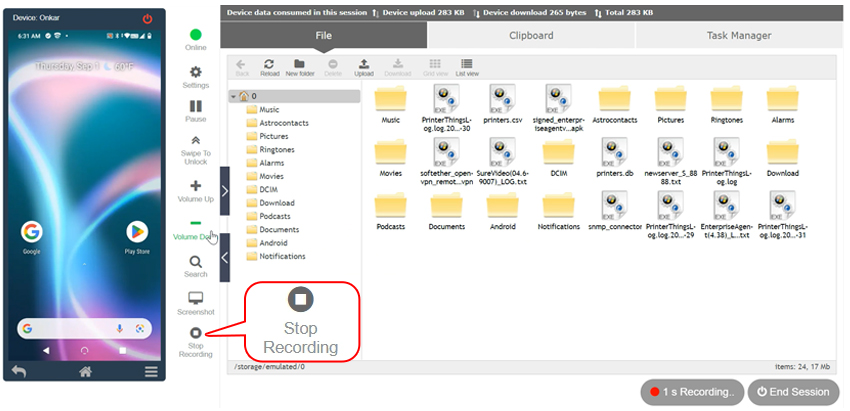Screen dimensions: 850x411
Task: Select Download in the folder tree
Action: (271, 203)
